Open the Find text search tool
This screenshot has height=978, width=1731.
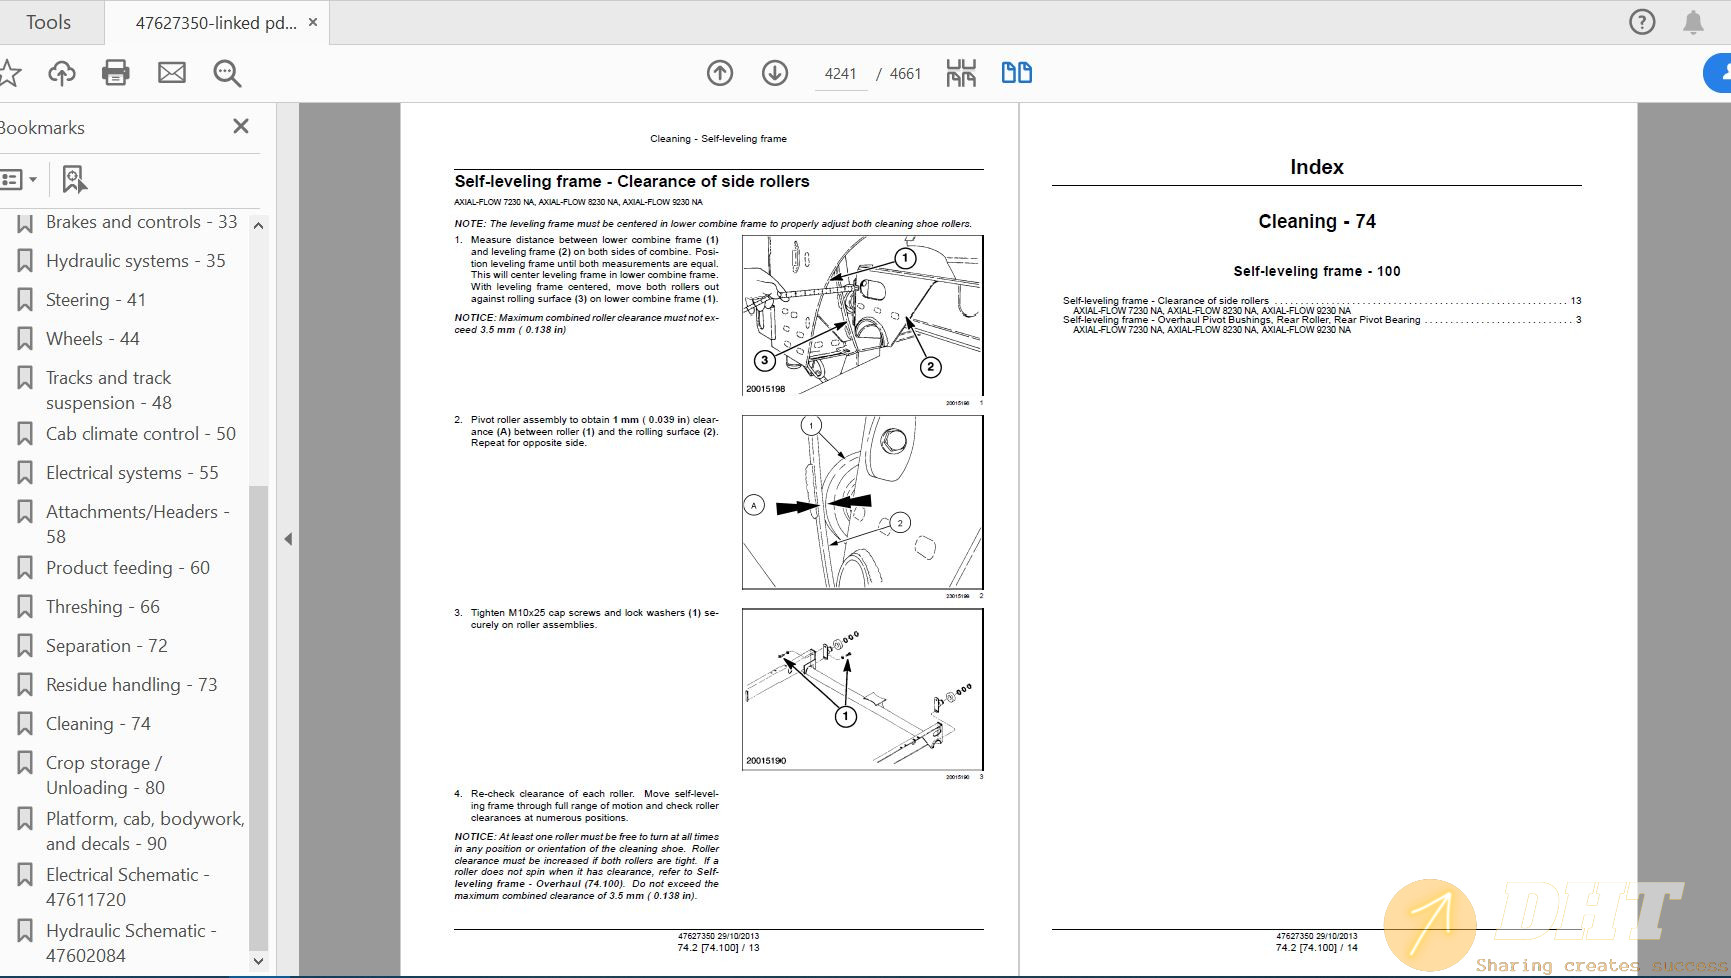click(227, 73)
